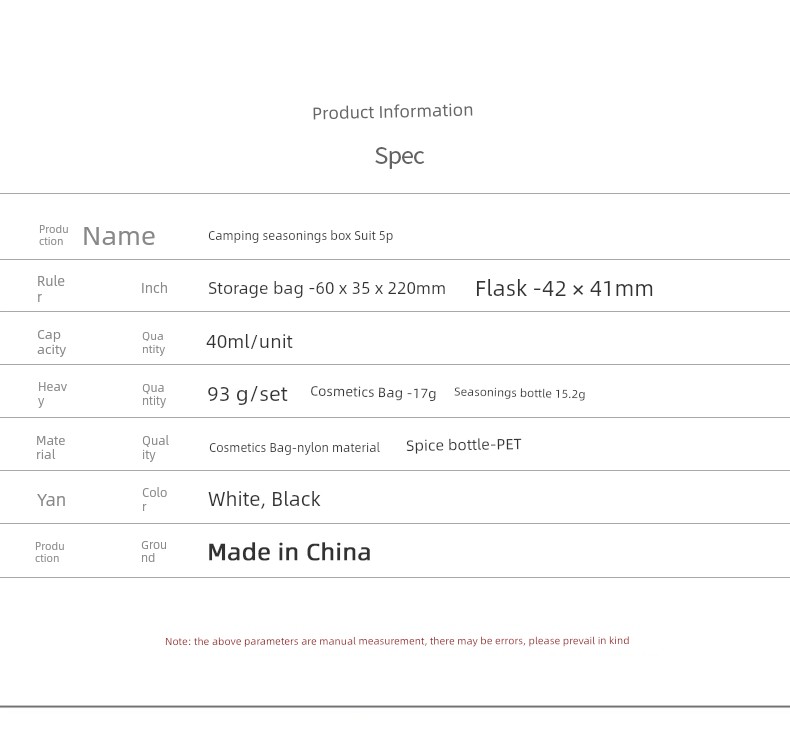The height and width of the screenshot is (744, 790).
Task: Click the "Heavy" row label
Action: (x=52, y=393)
